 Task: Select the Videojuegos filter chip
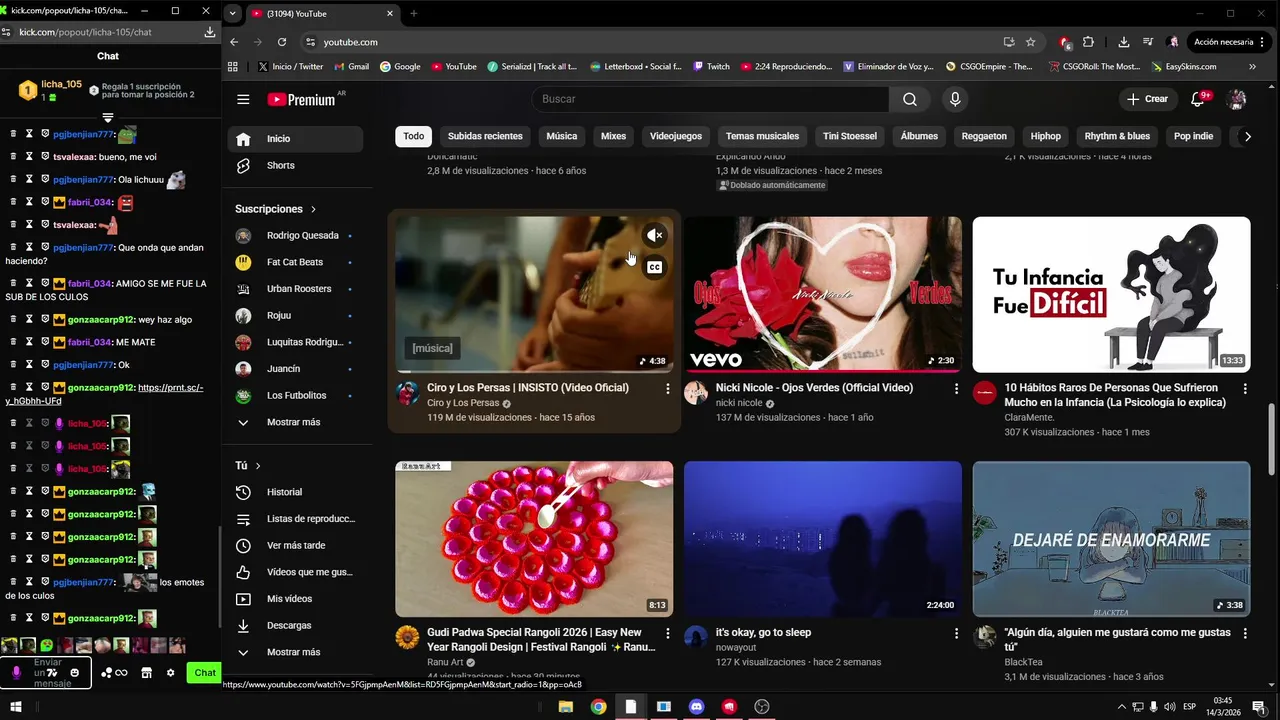click(x=676, y=136)
